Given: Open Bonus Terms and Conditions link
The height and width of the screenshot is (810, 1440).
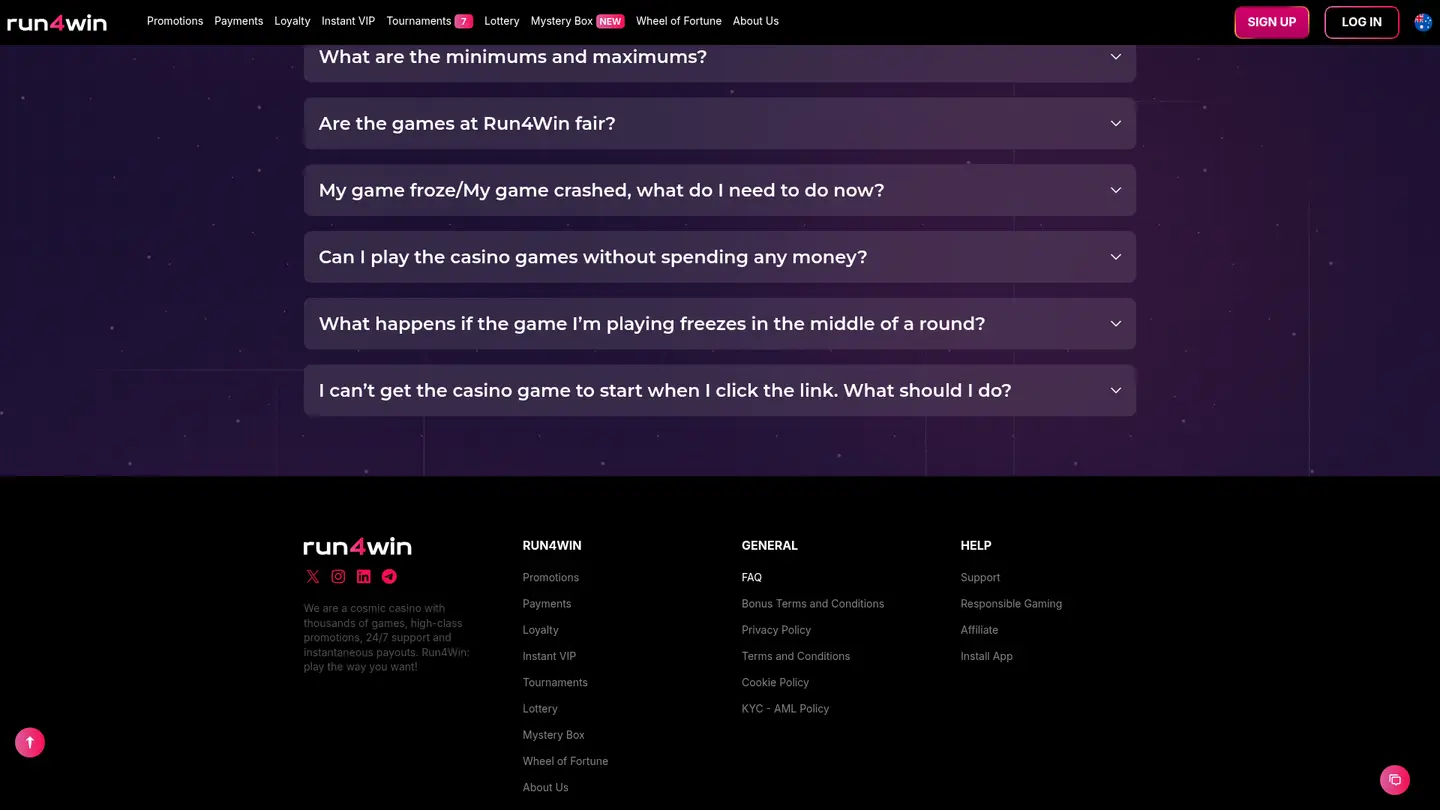Looking at the screenshot, I should pyautogui.click(x=813, y=604).
